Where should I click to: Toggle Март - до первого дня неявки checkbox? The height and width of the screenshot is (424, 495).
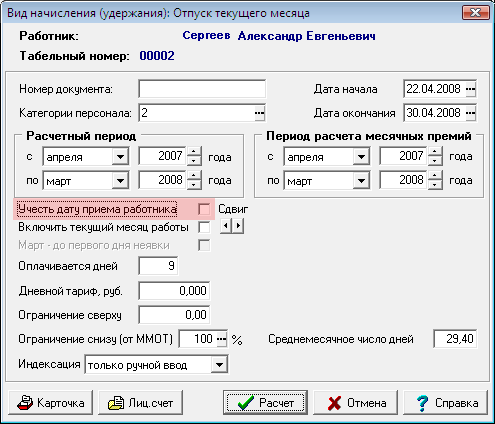pyautogui.click(x=204, y=246)
